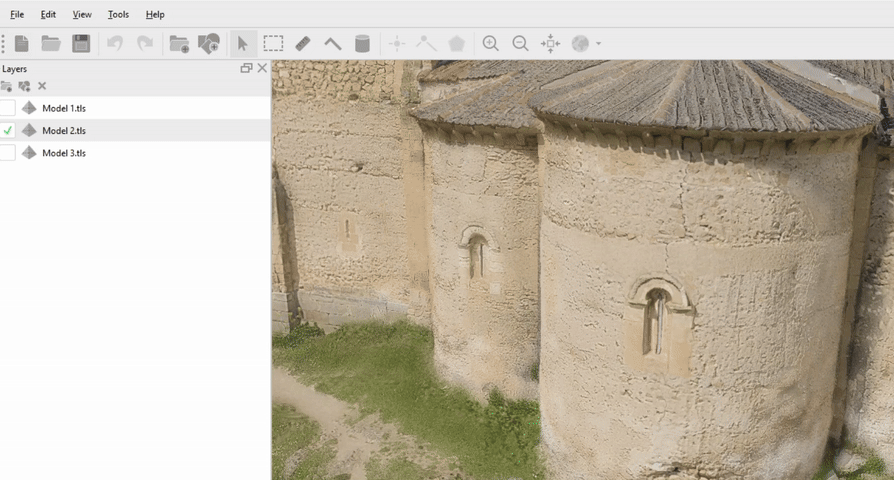Pick the cylinder volume tool
The image size is (894, 480).
[362, 43]
